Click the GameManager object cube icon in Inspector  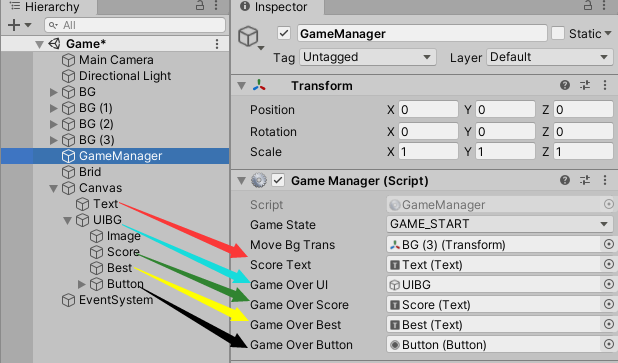(x=249, y=36)
